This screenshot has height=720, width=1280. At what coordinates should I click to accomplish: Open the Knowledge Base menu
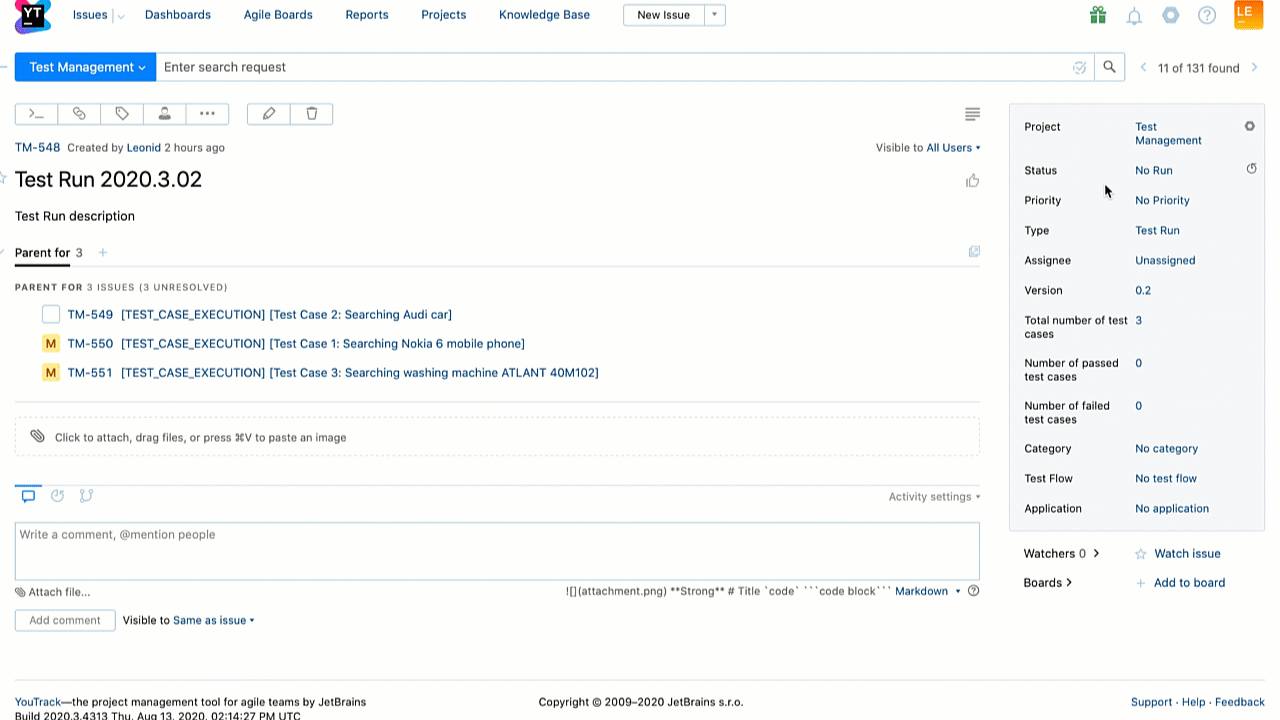[x=544, y=15]
